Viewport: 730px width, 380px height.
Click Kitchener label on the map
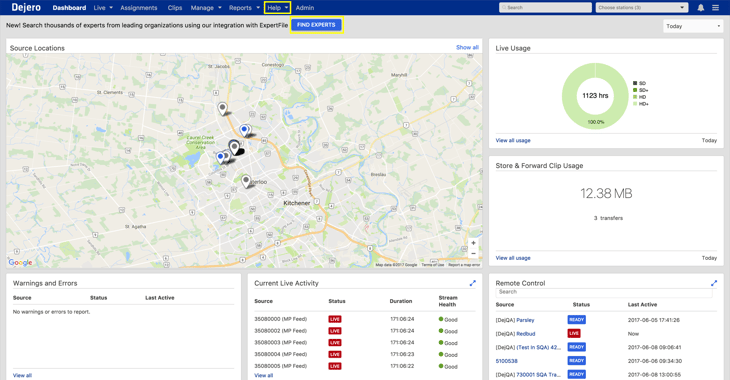click(x=297, y=203)
